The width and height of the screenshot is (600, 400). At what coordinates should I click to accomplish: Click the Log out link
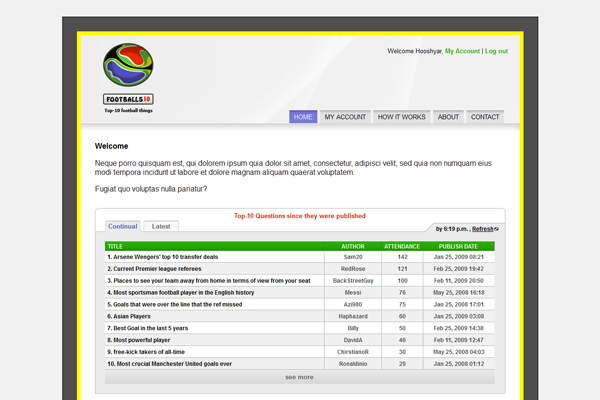pyautogui.click(x=496, y=51)
